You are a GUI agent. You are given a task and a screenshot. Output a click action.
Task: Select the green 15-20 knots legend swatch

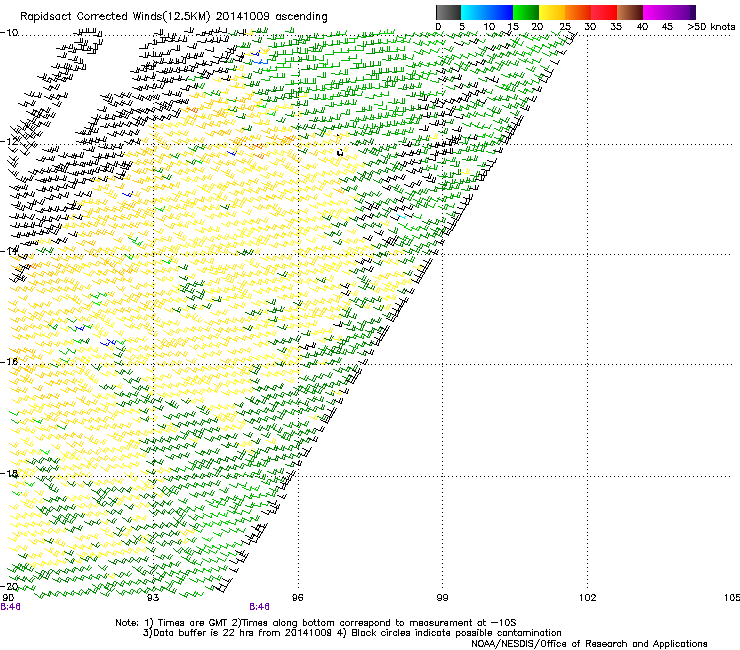(526, 12)
